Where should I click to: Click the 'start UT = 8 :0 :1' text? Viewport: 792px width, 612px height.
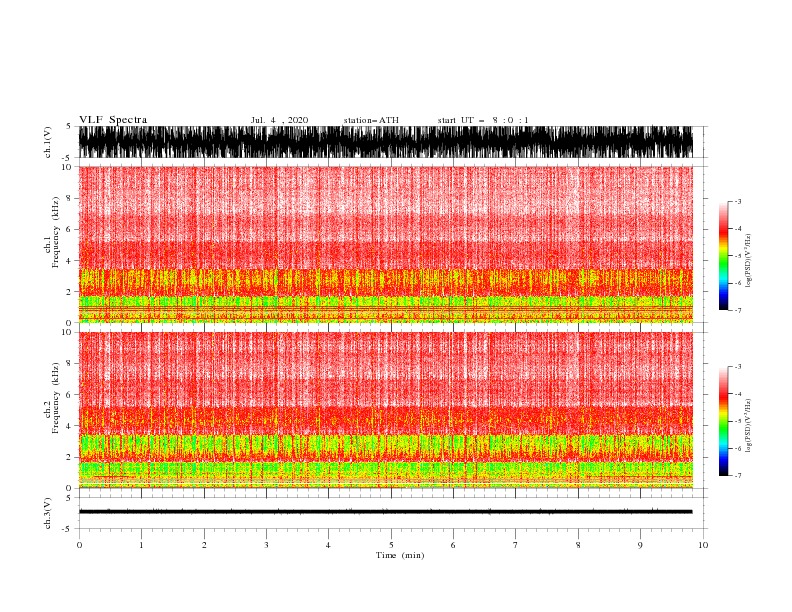[x=483, y=120]
